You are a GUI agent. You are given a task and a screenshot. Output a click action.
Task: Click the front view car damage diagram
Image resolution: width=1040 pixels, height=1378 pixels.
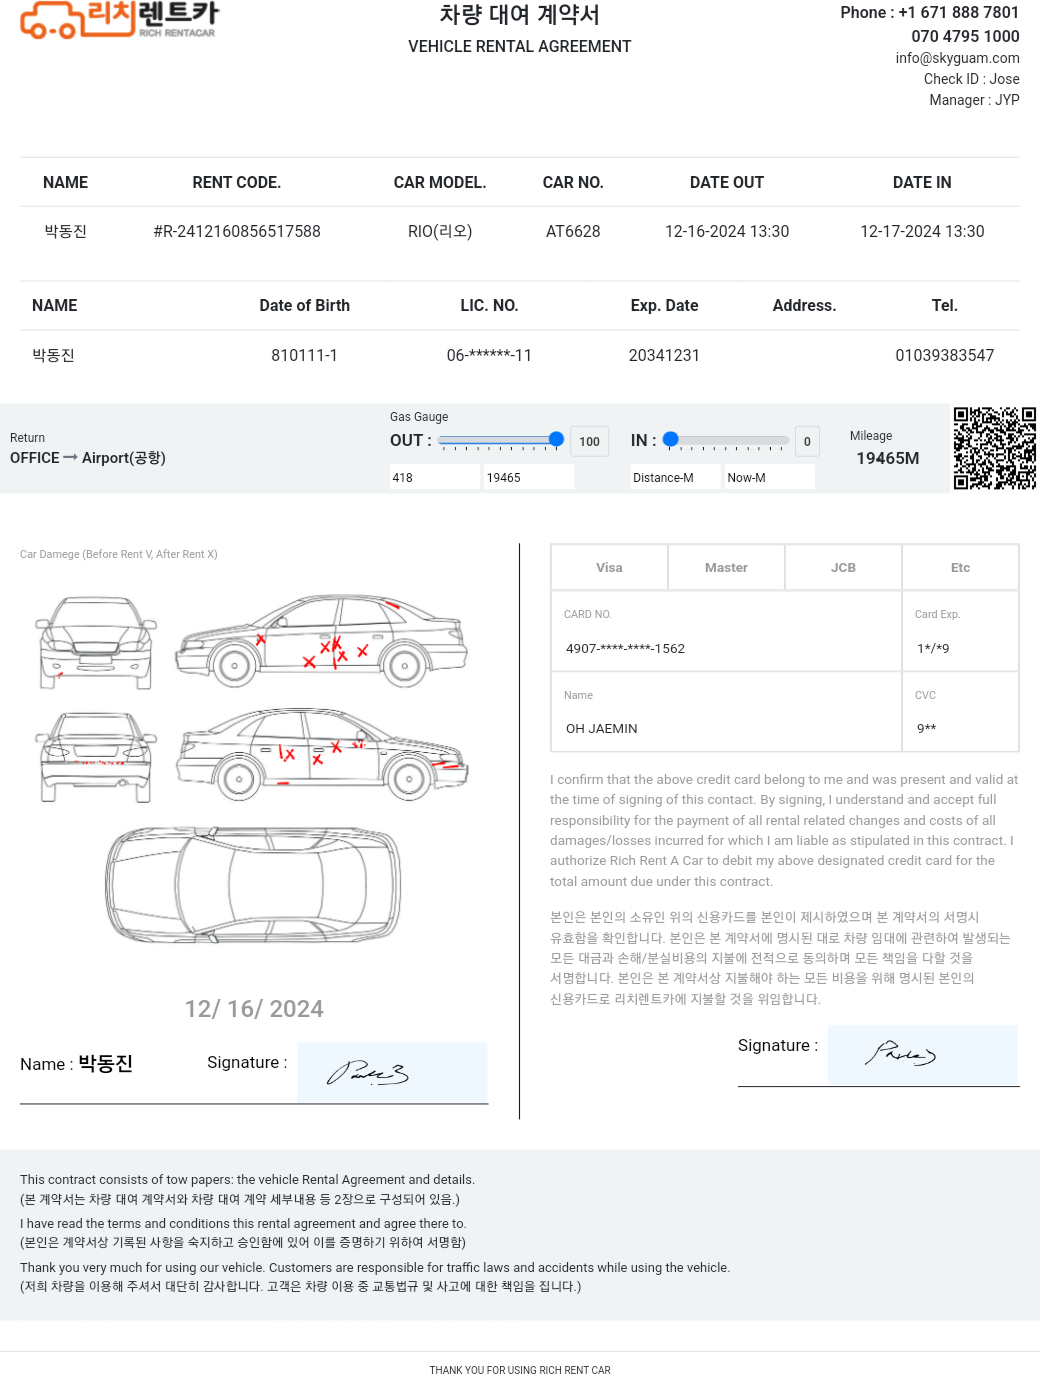point(96,642)
